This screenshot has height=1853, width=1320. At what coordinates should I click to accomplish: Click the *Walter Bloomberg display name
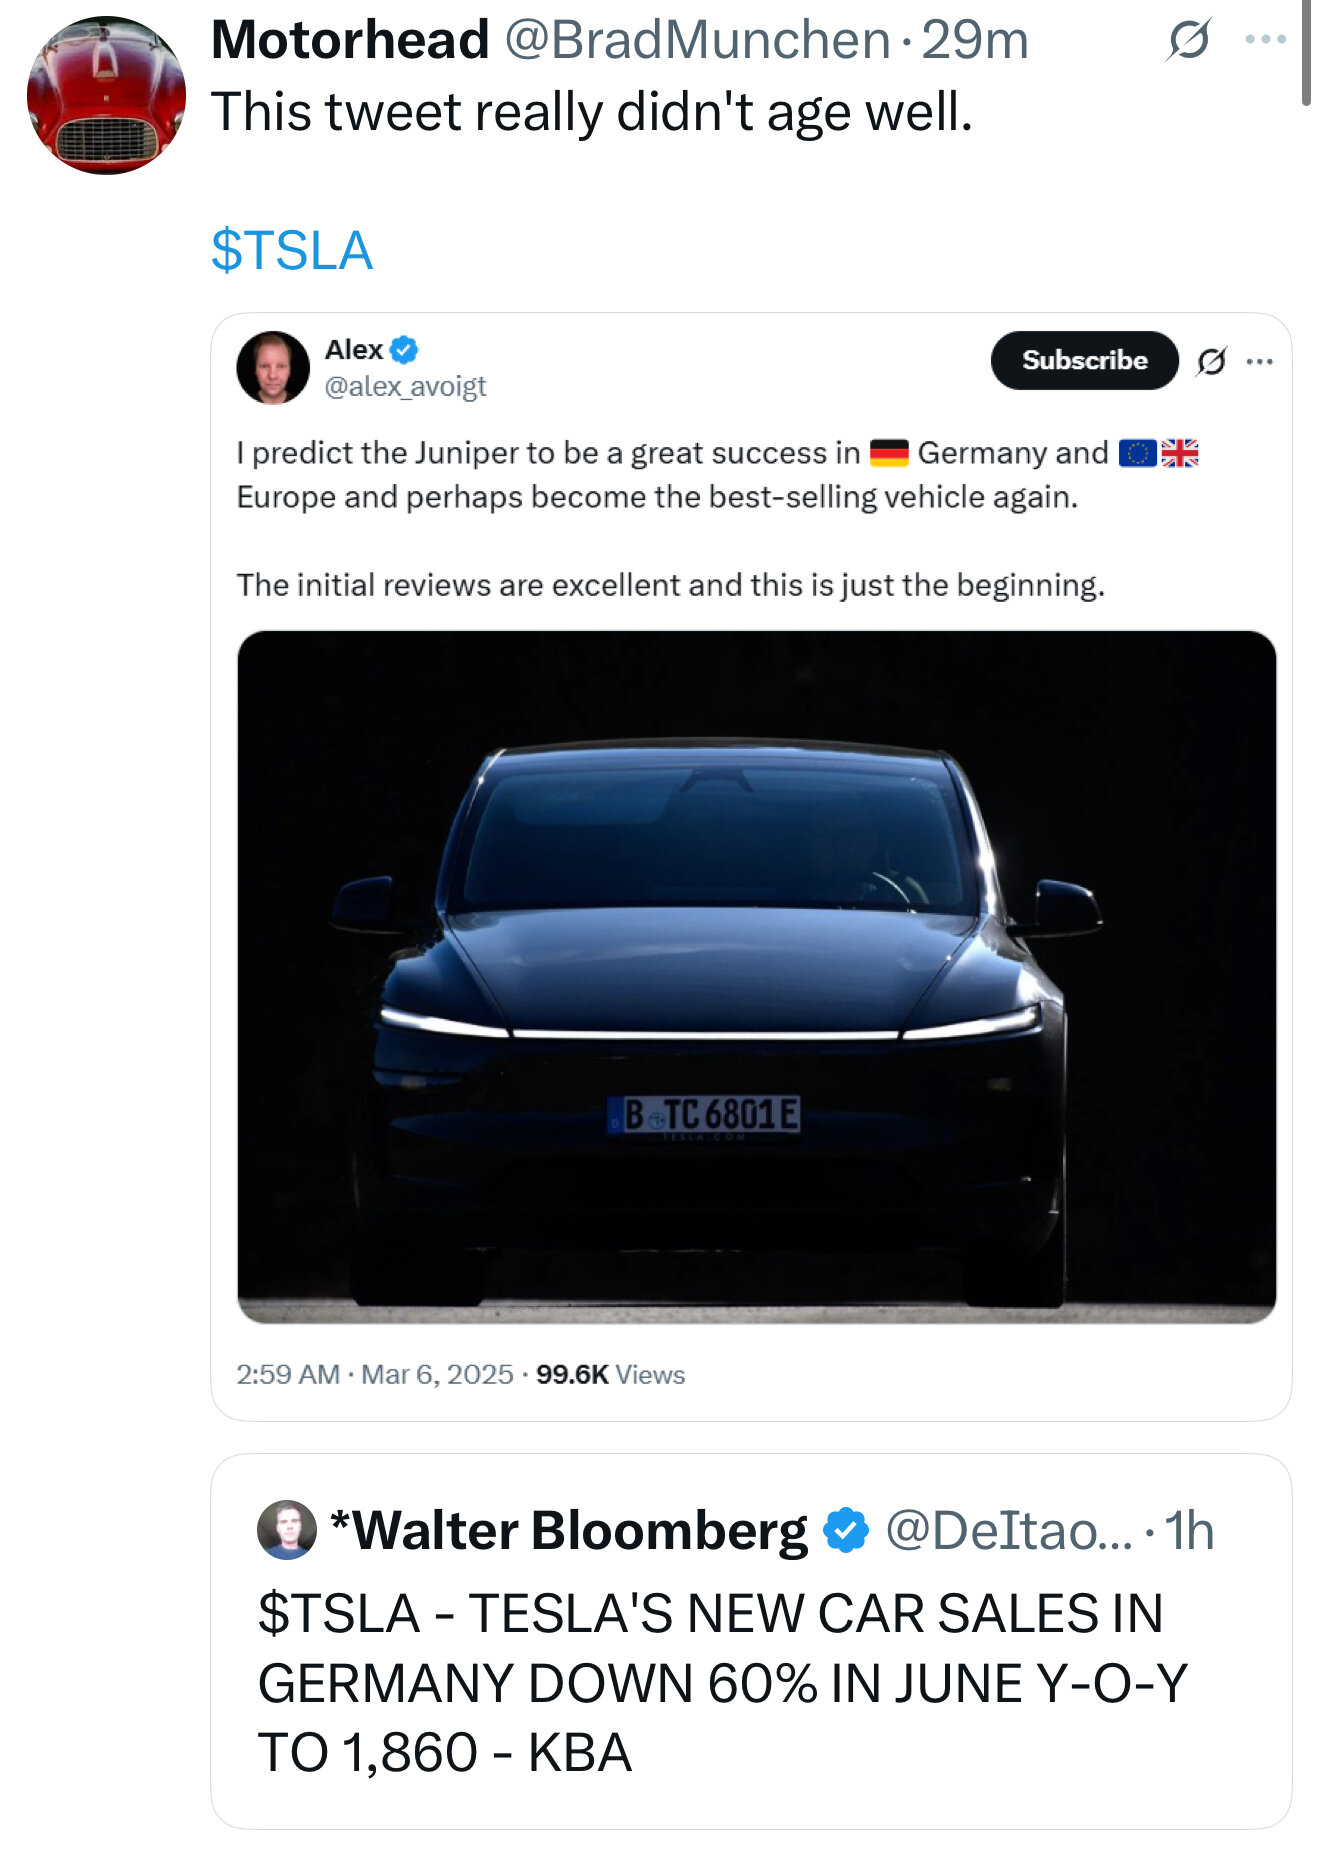pyautogui.click(x=568, y=1530)
